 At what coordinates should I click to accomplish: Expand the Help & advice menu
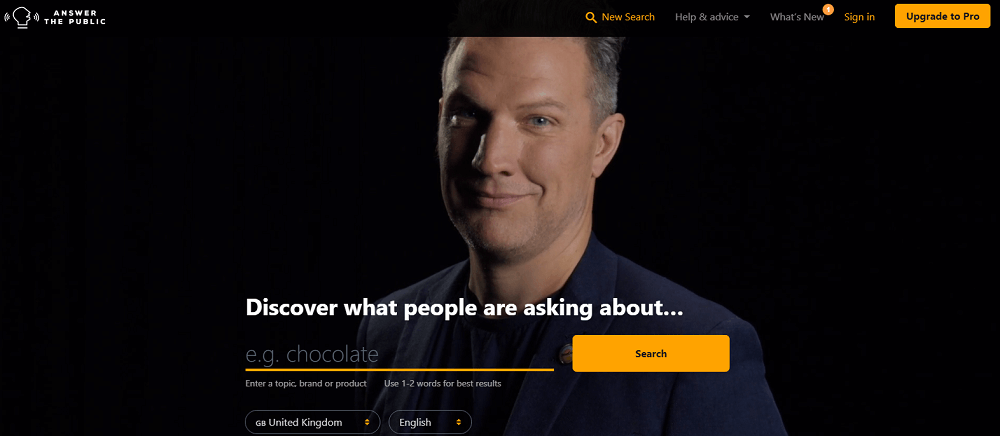point(712,17)
